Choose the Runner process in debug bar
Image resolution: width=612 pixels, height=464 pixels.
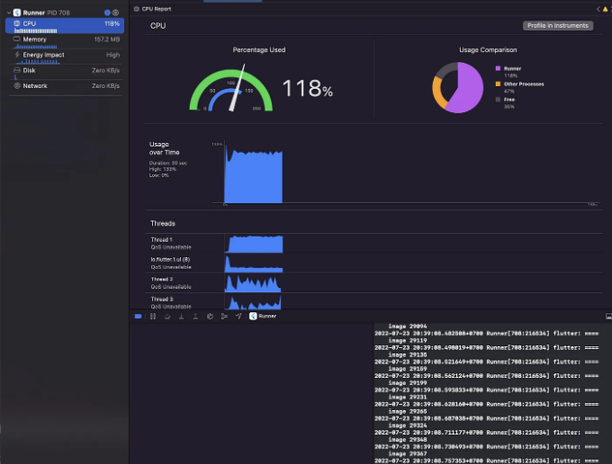coord(263,316)
